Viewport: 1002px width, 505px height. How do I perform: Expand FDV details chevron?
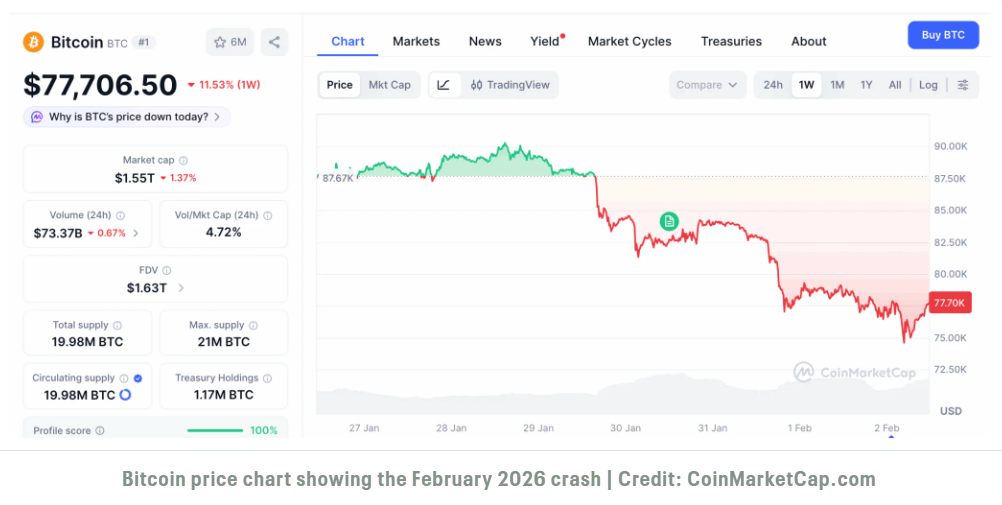click(x=181, y=288)
